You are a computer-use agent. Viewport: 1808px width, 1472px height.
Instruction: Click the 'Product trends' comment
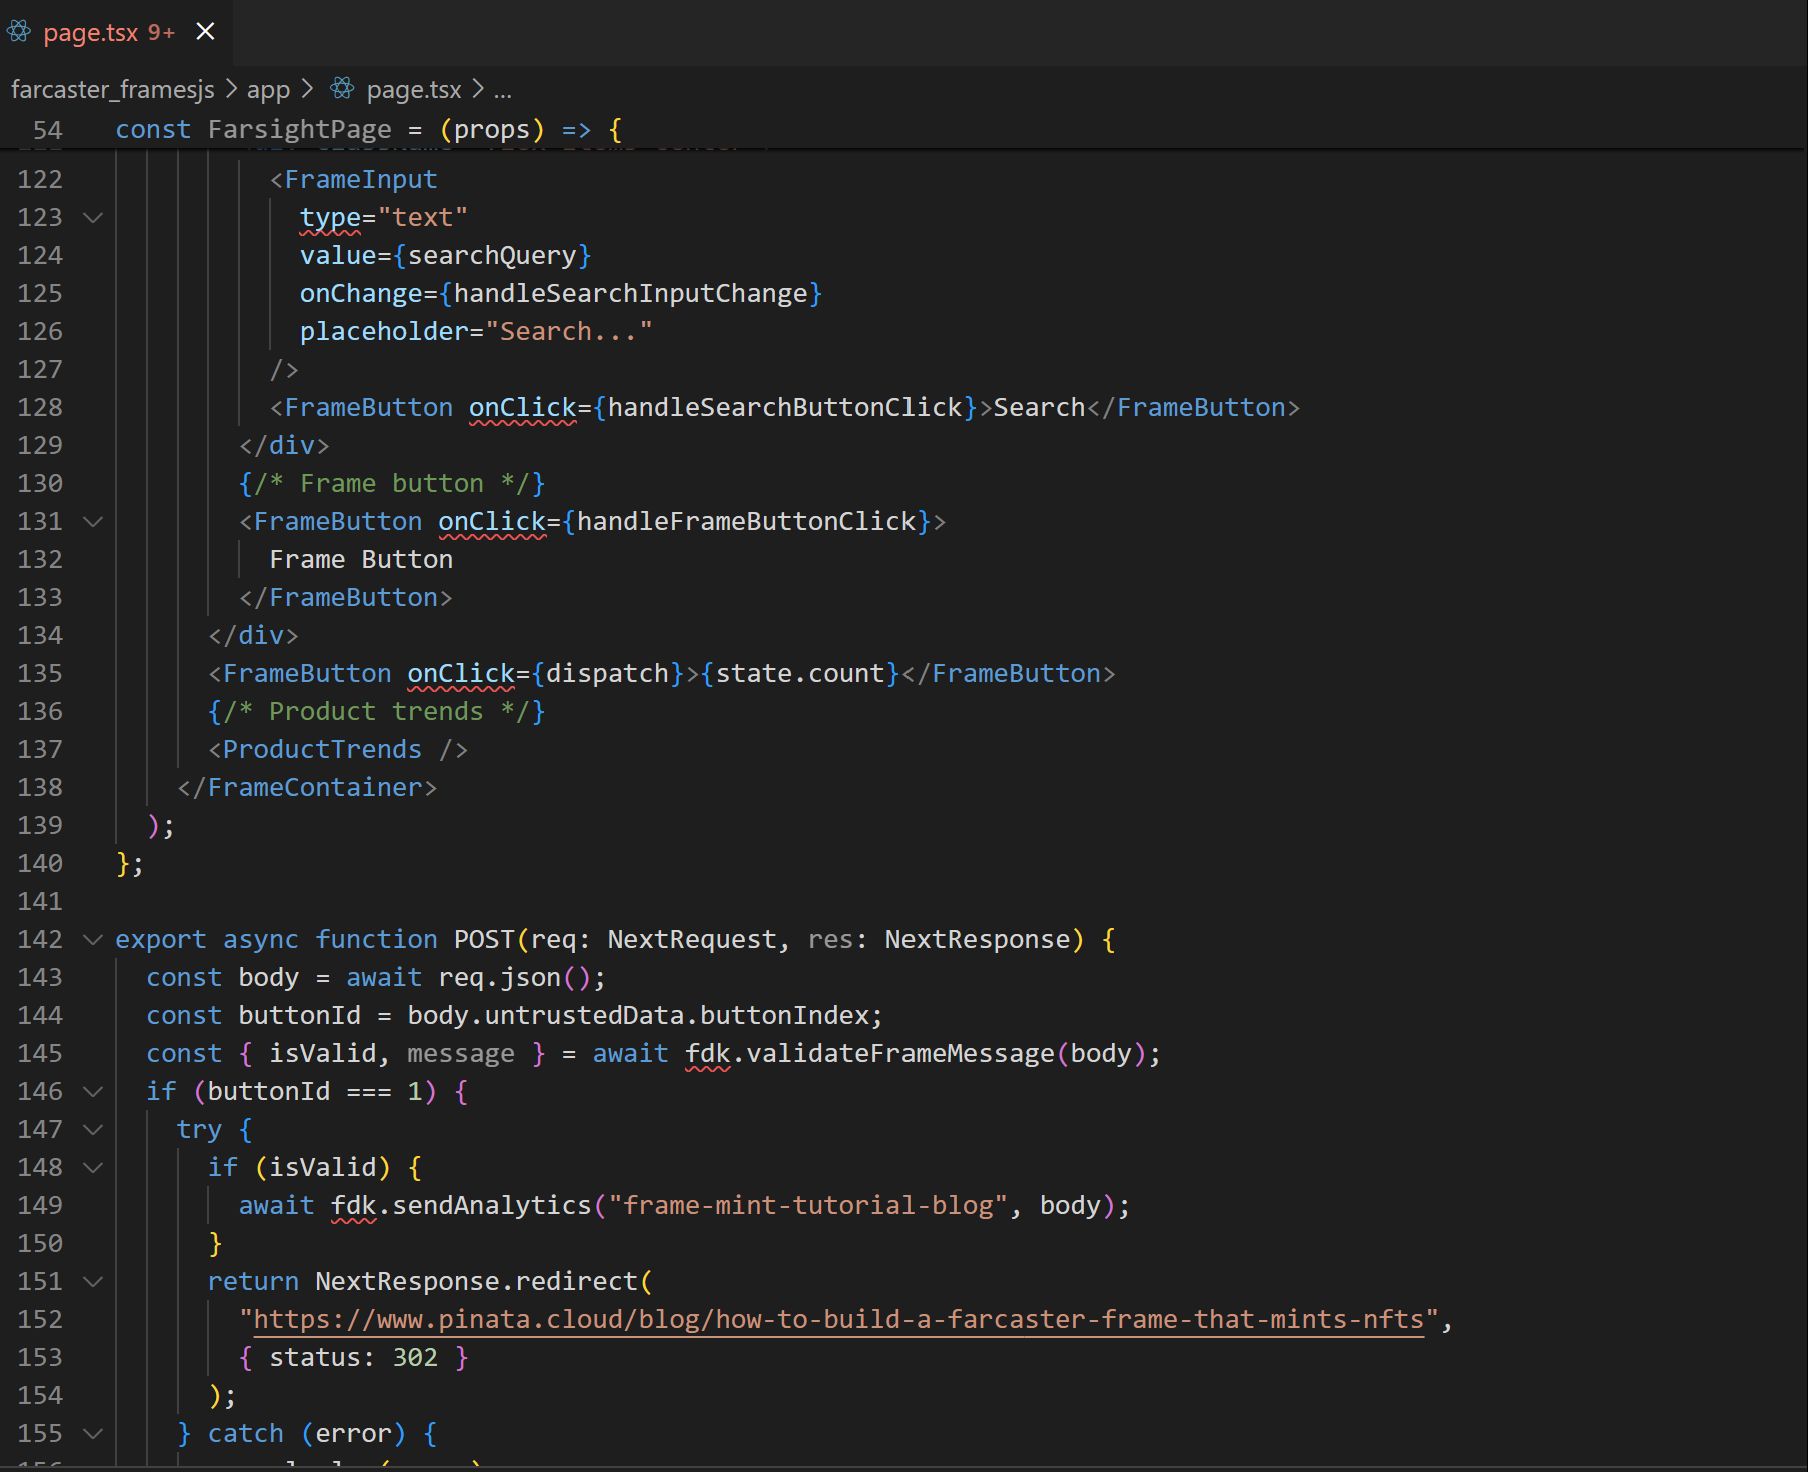pyautogui.click(x=376, y=711)
